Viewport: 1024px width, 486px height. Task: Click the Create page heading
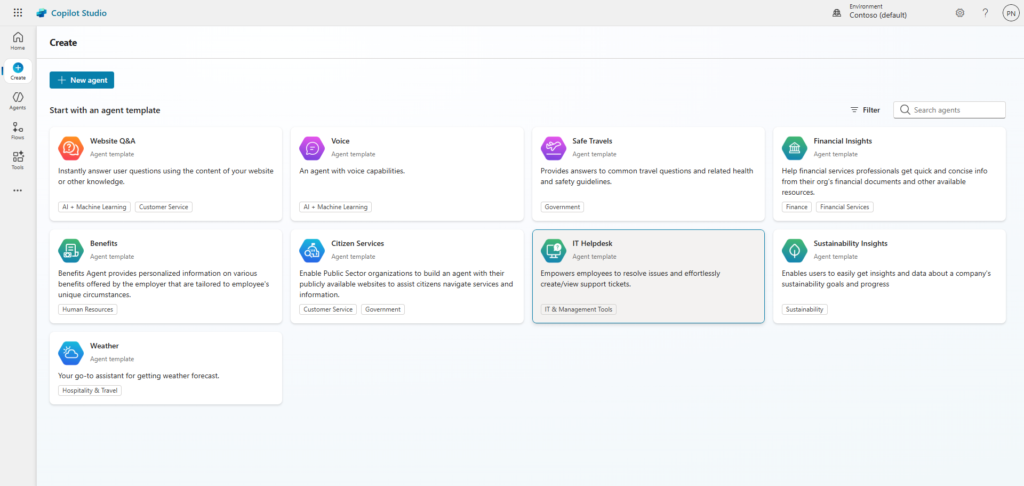63,42
